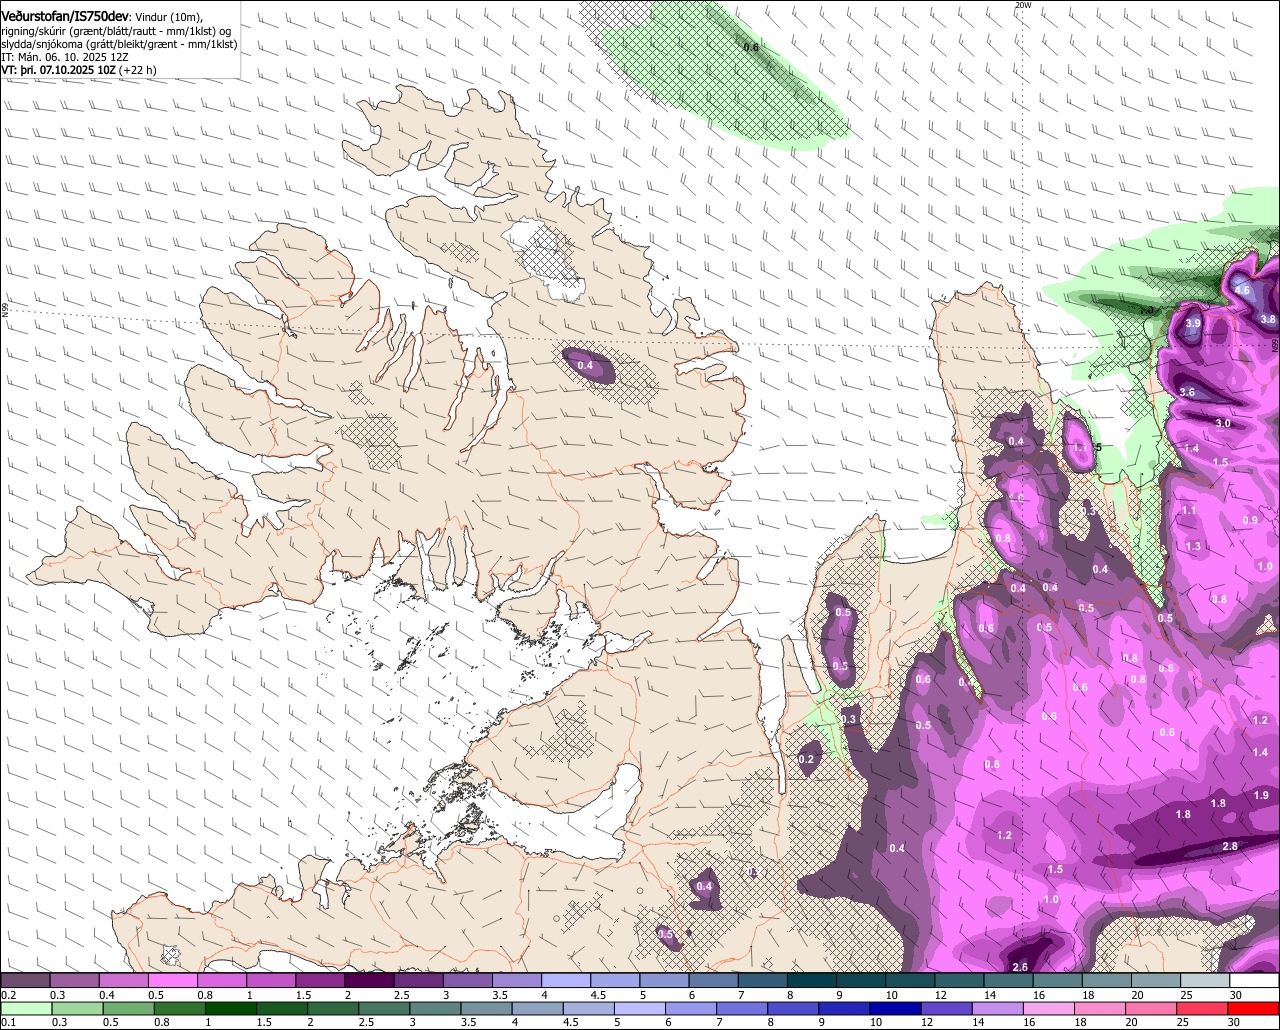Select lower legend swatch between 18 and 20
This screenshot has height=1030, width=1280.
[1101, 1008]
